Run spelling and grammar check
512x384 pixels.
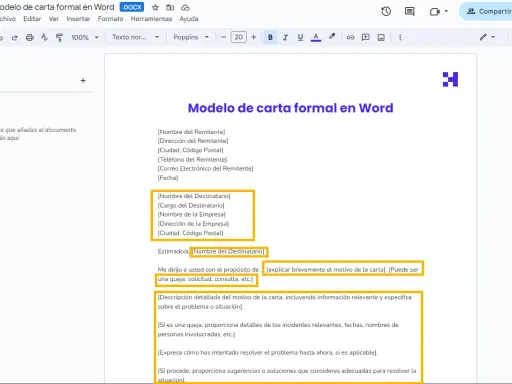point(44,37)
